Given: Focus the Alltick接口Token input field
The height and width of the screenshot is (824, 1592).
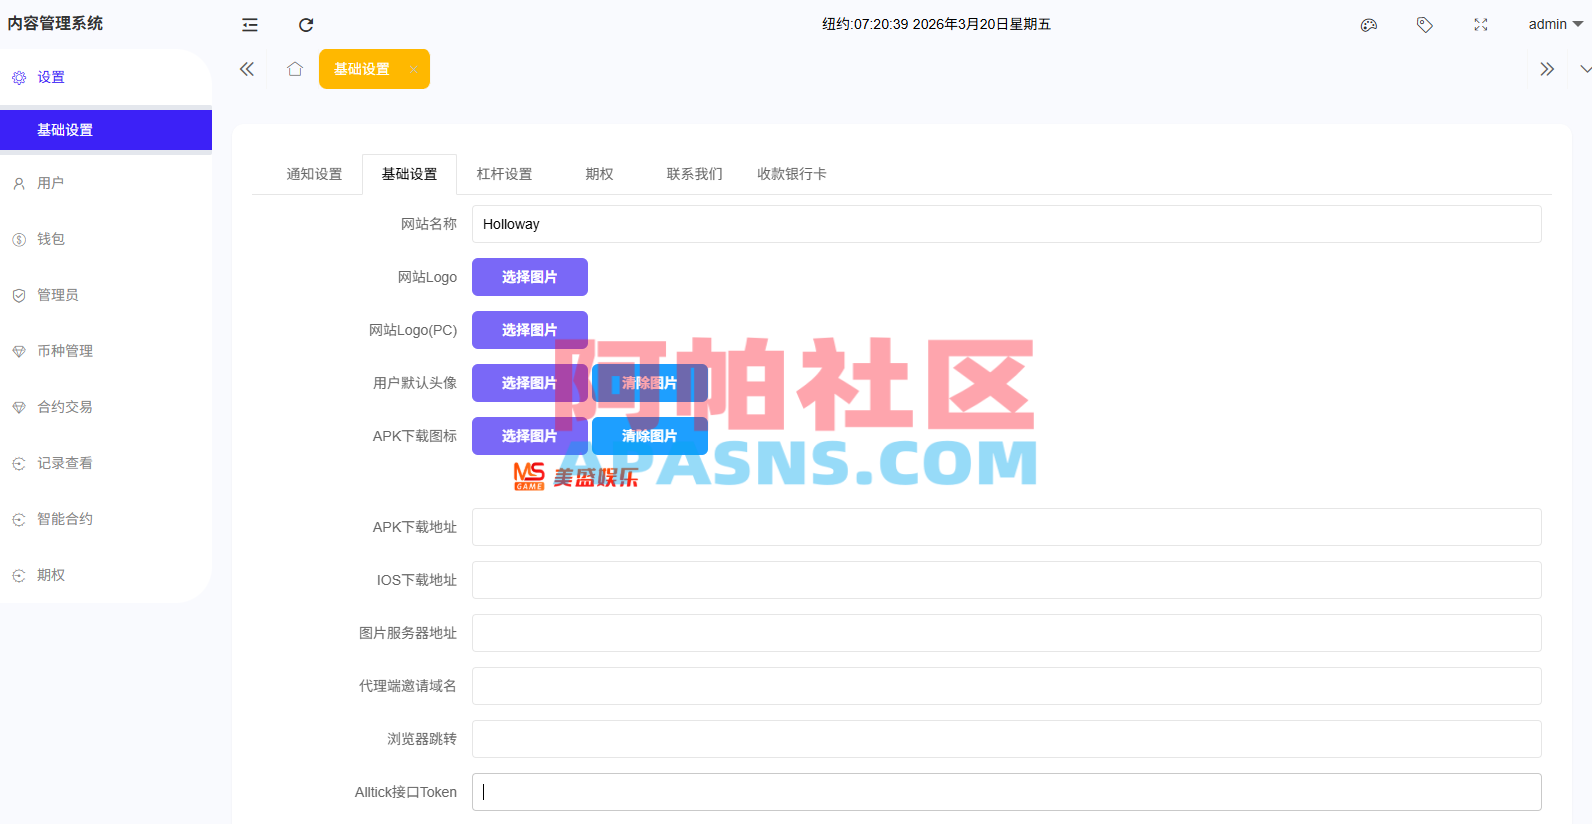Looking at the screenshot, I should (1006, 792).
